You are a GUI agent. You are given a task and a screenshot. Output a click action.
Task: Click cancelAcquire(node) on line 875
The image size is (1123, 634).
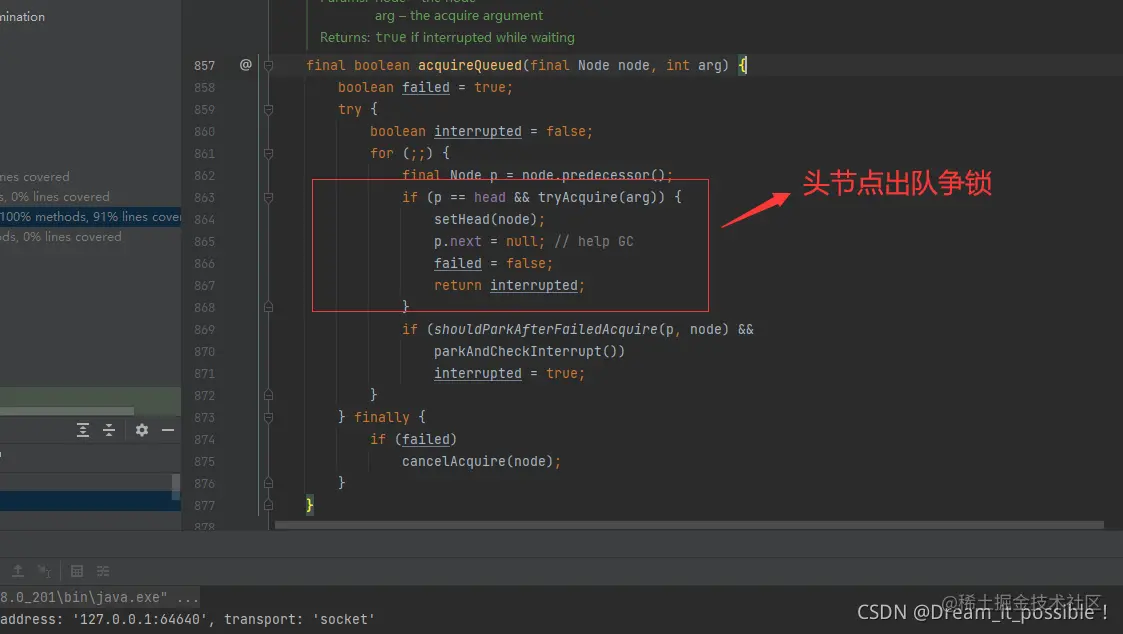coord(481,461)
